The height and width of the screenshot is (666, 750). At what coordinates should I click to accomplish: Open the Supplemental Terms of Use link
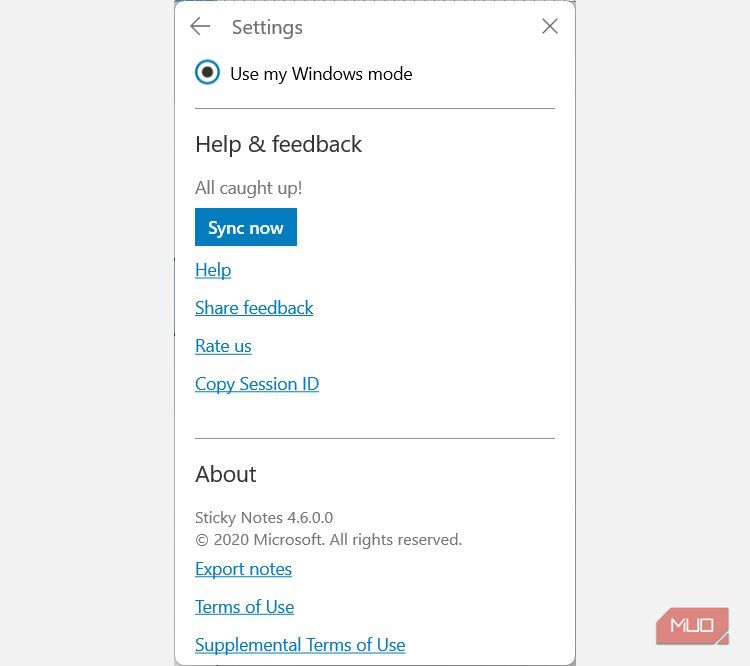click(300, 645)
